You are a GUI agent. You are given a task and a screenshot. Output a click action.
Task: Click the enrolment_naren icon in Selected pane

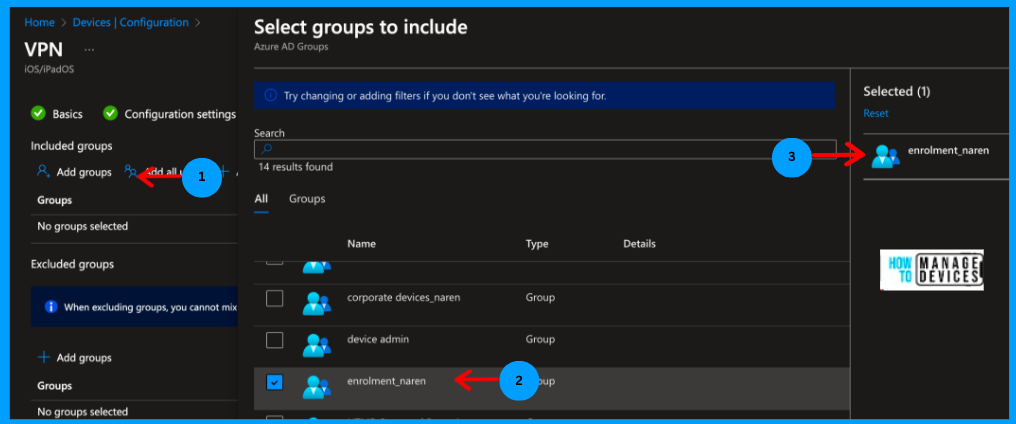click(x=885, y=156)
